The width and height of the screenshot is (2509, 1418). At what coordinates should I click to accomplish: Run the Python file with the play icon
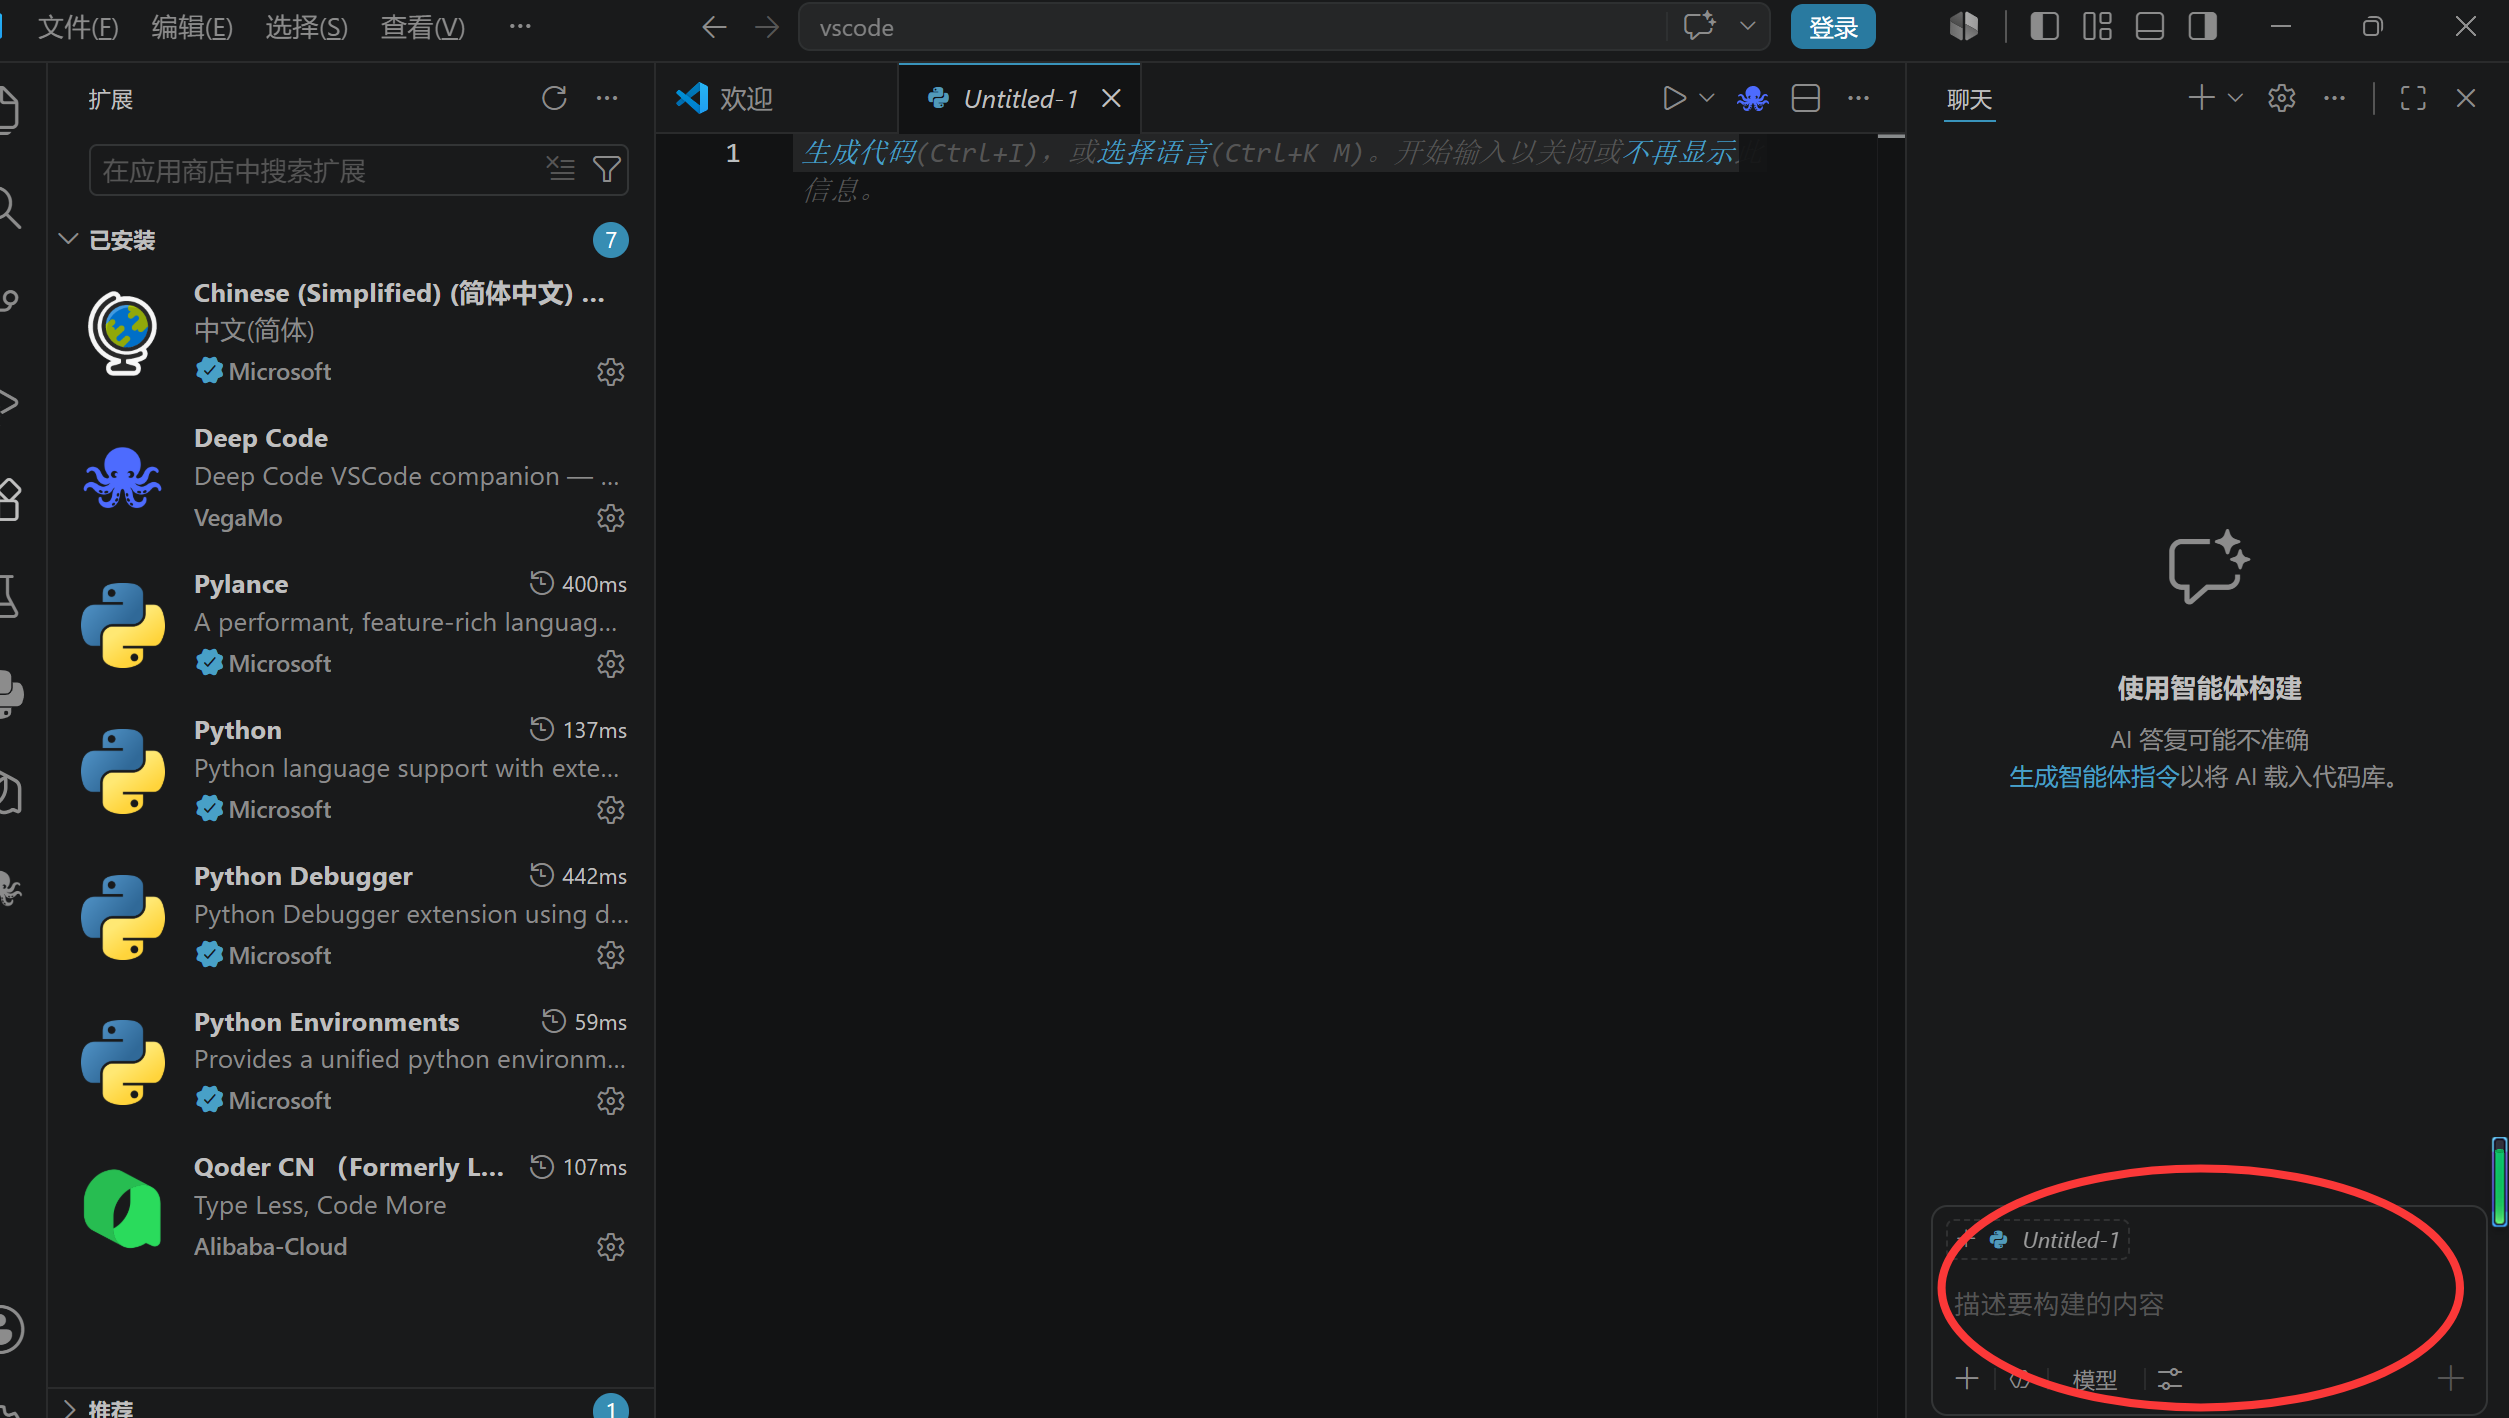click(1674, 98)
